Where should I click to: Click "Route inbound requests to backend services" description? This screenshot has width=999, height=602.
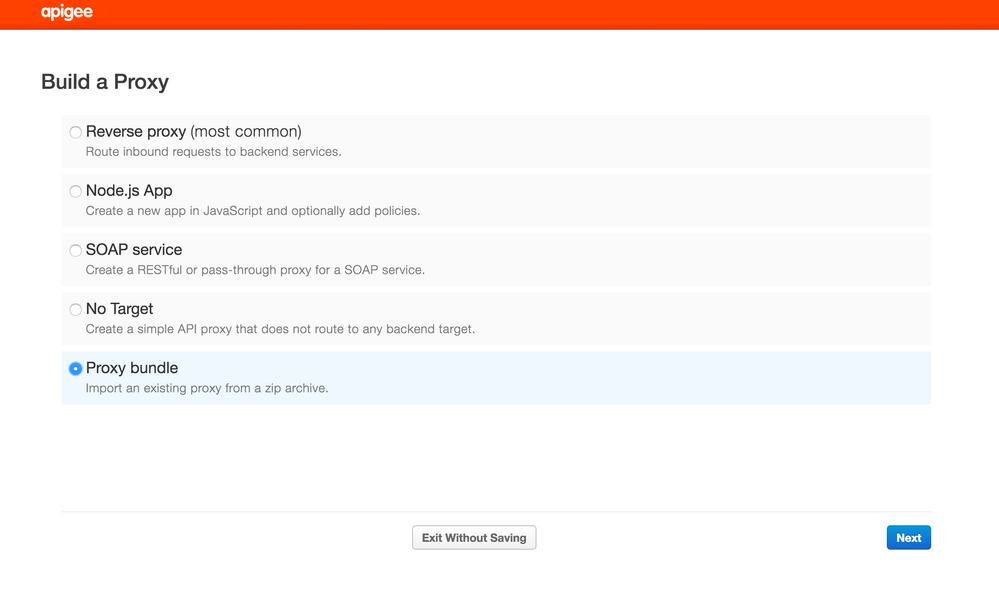pos(213,152)
